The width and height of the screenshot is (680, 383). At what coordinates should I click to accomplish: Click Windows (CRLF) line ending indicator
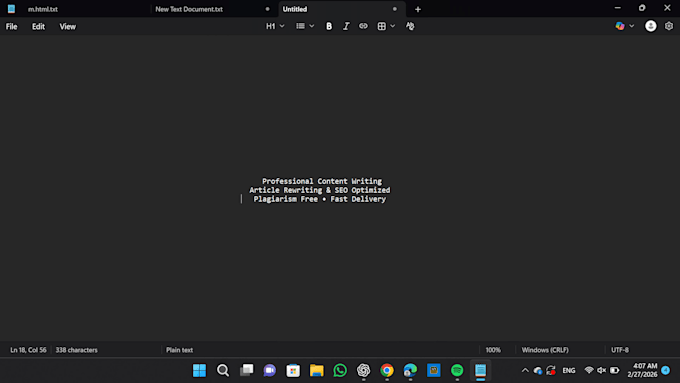[x=545, y=350]
